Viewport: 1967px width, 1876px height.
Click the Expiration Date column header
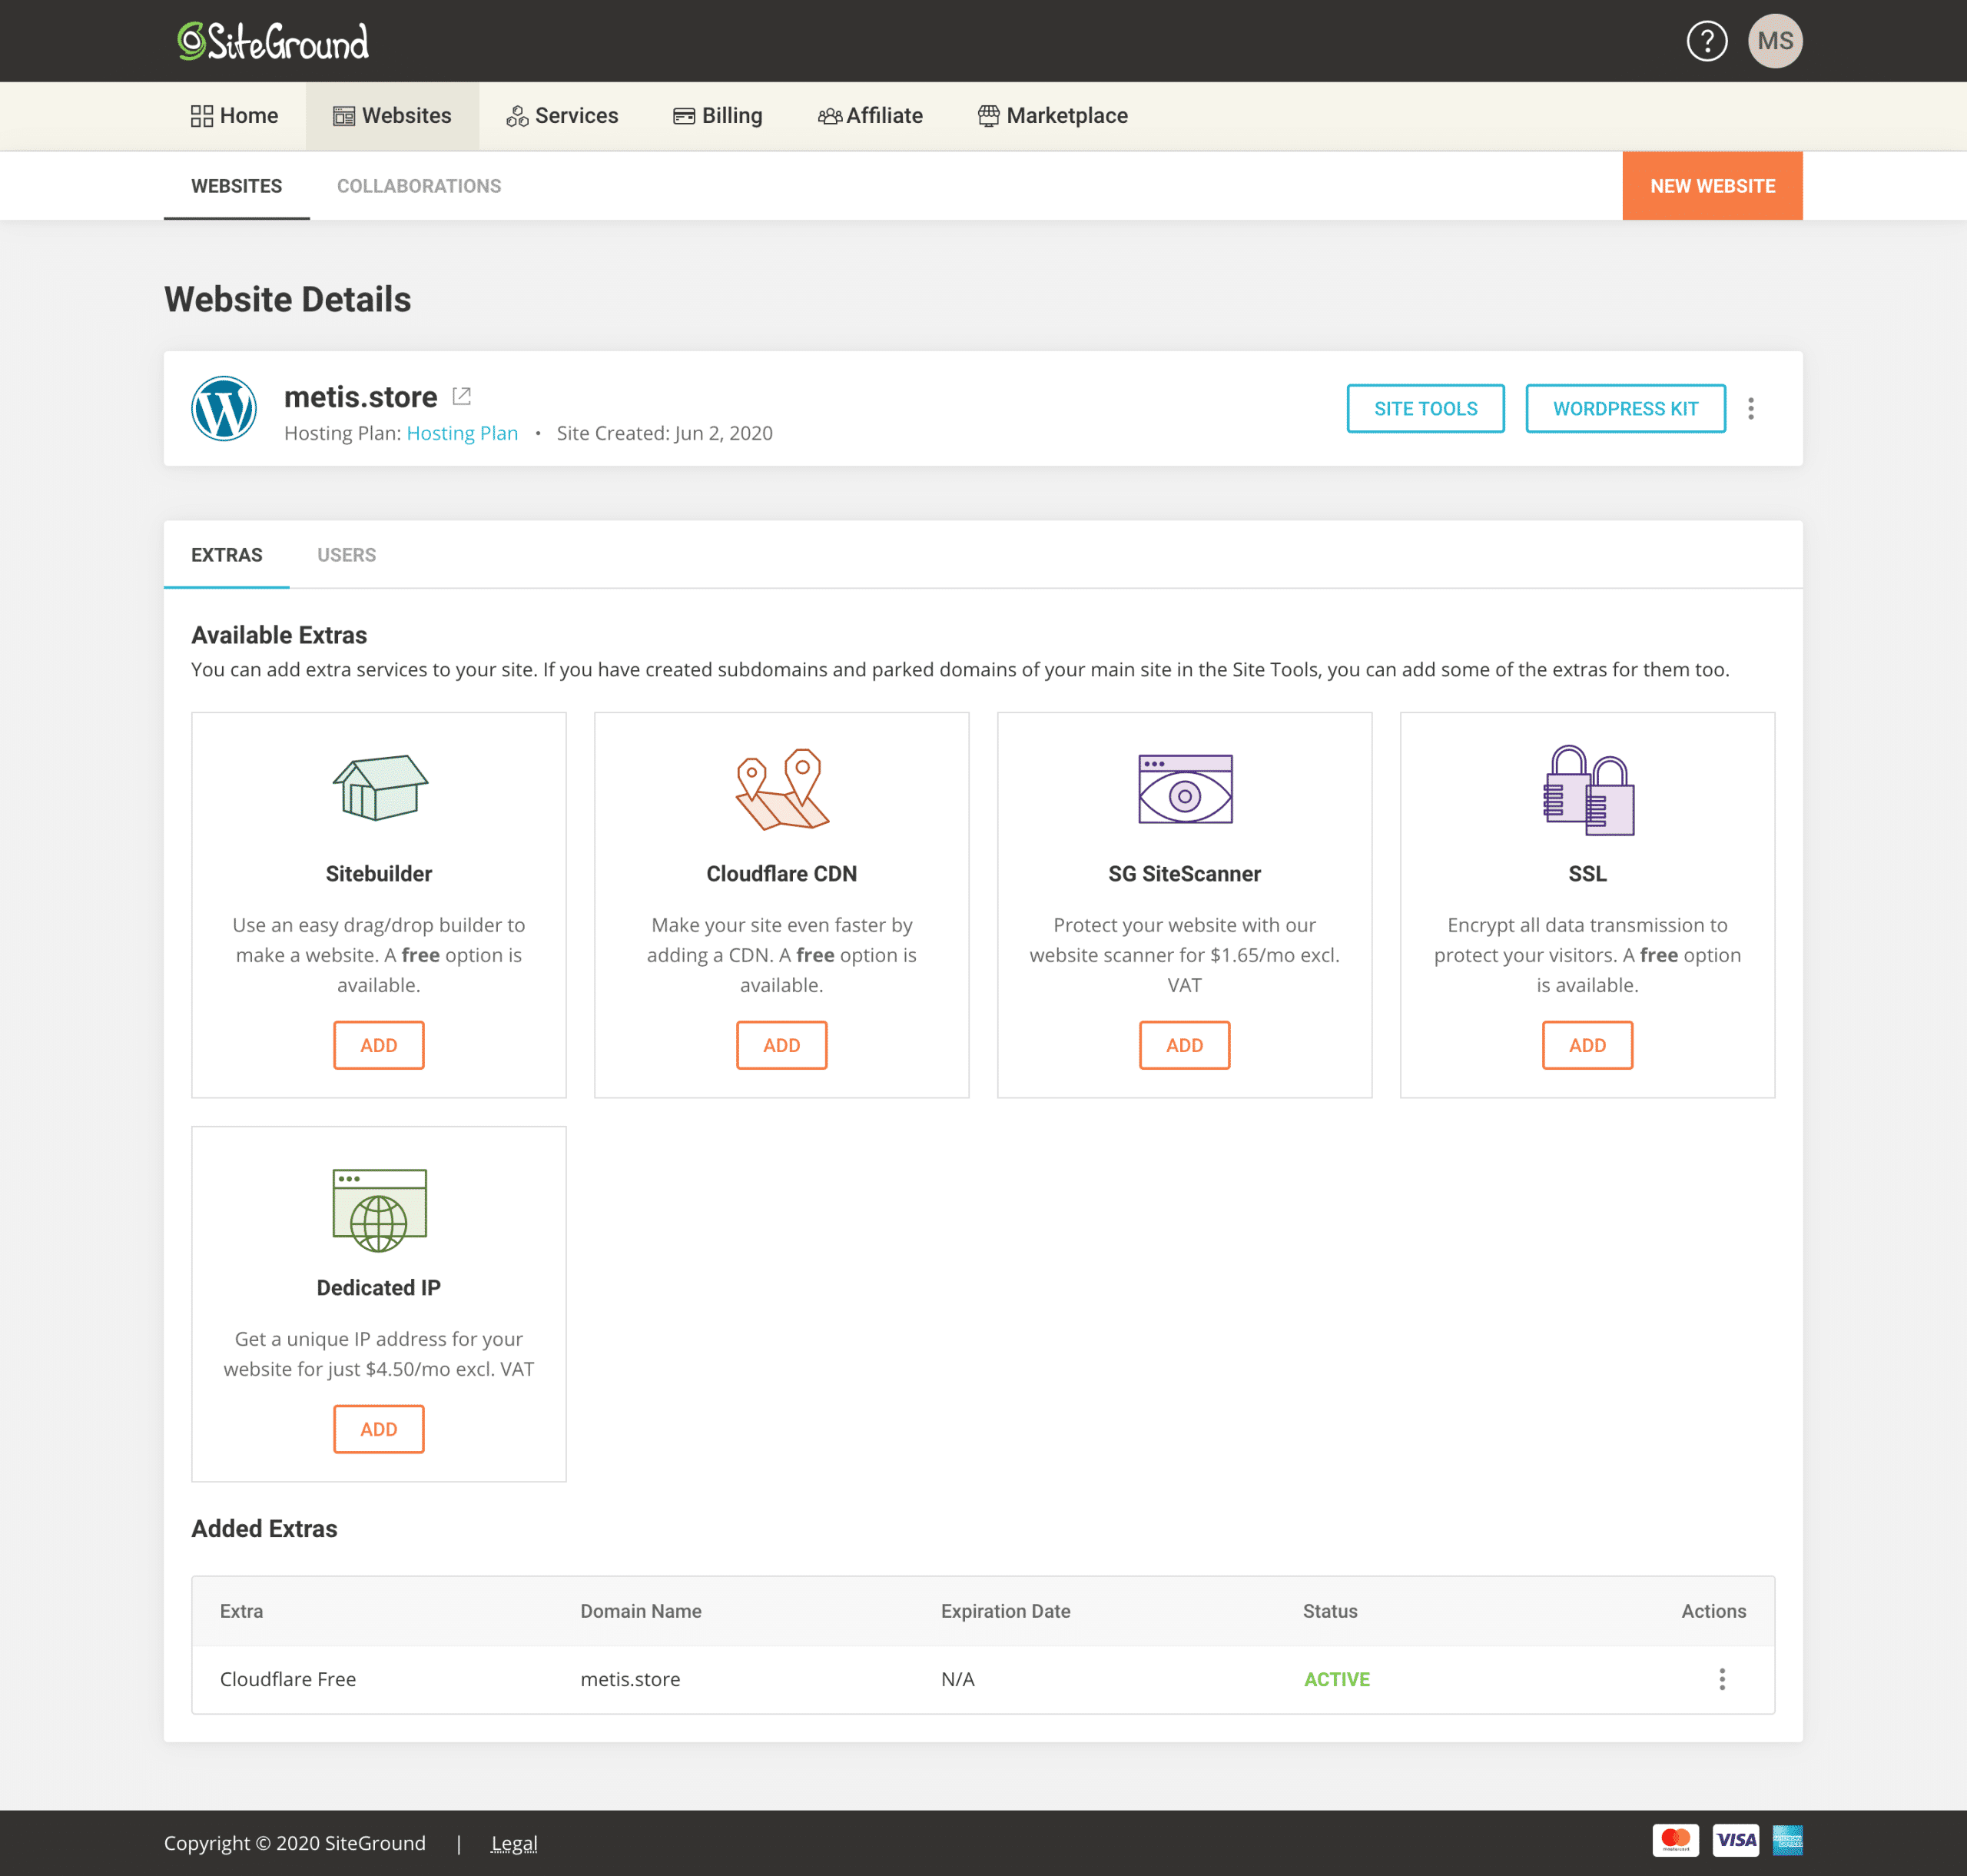click(1005, 1611)
